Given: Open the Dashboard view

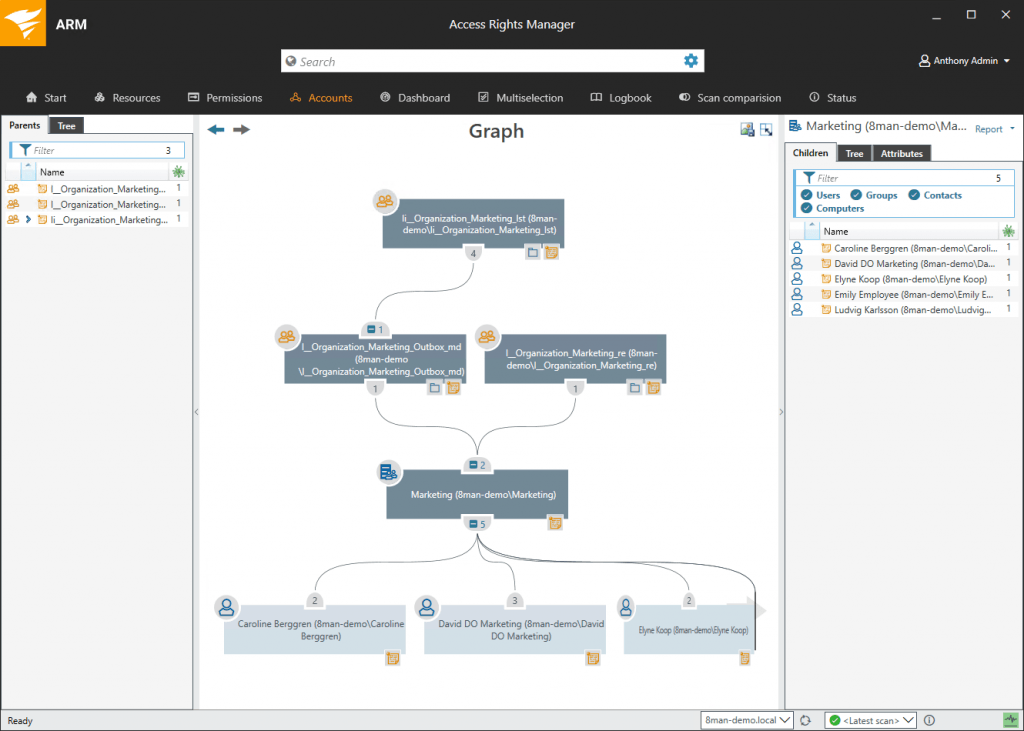Looking at the screenshot, I should coord(415,97).
